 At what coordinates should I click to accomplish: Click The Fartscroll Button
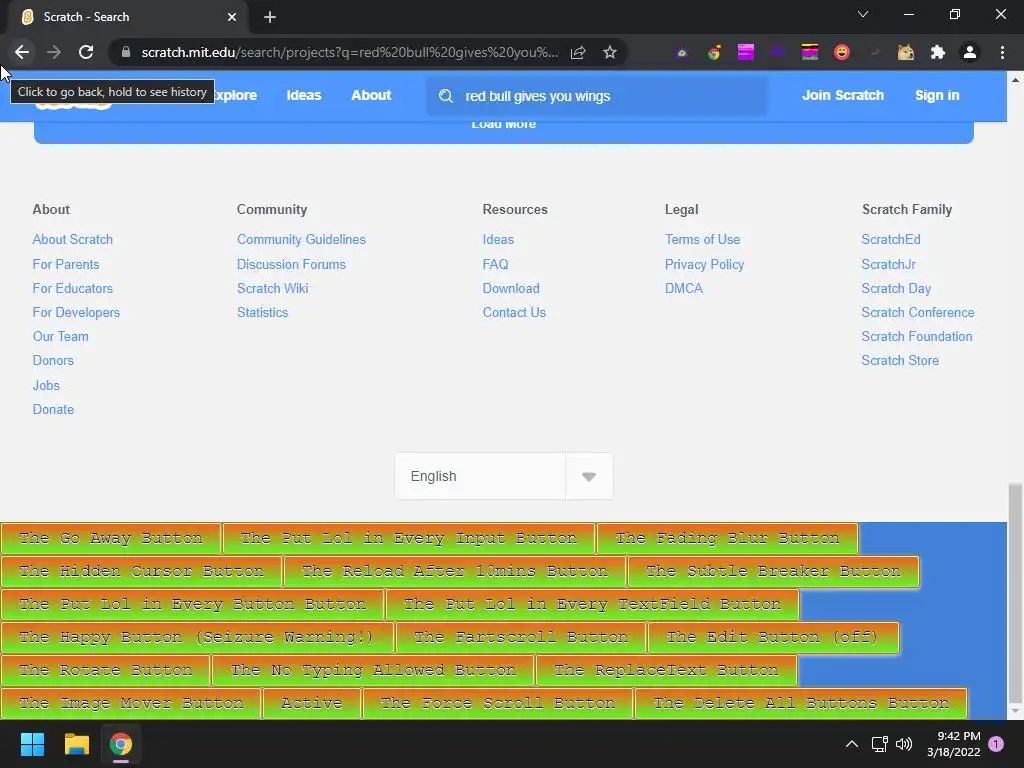click(x=520, y=637)
